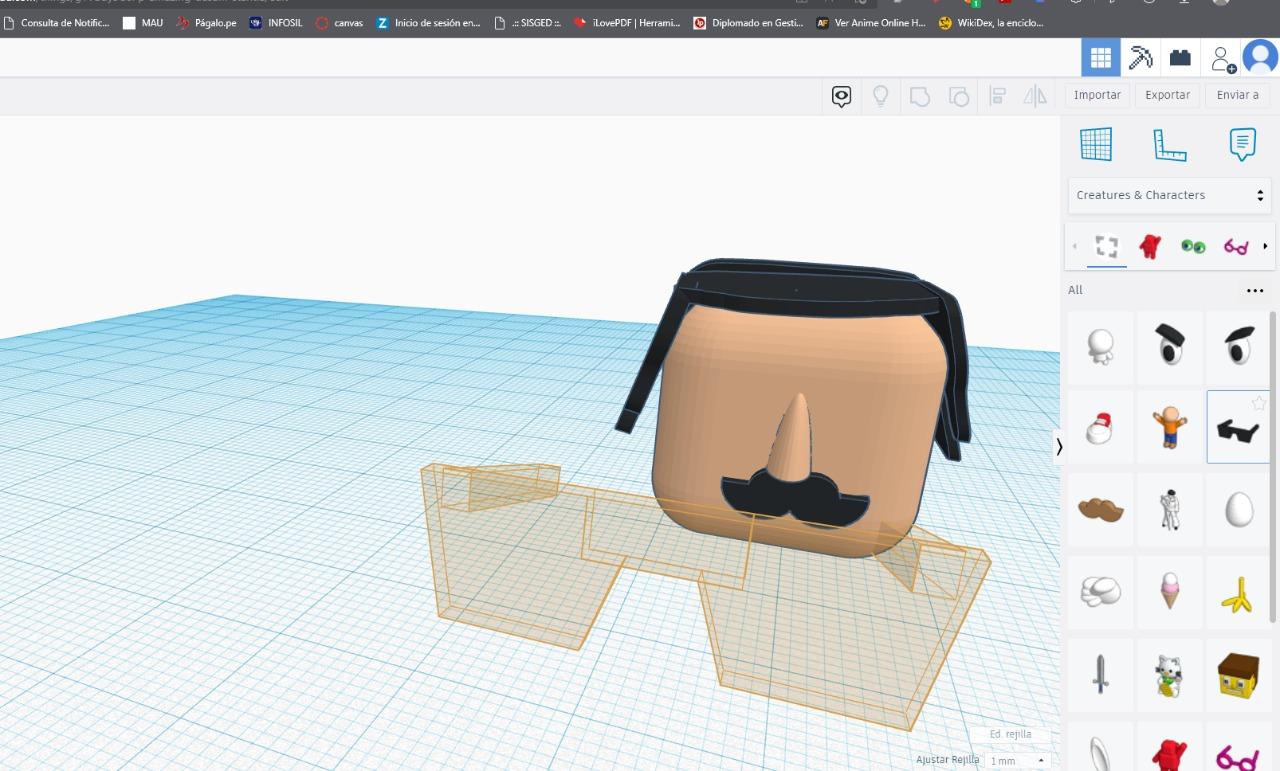Click the Ed. rejilla button

1009,734
